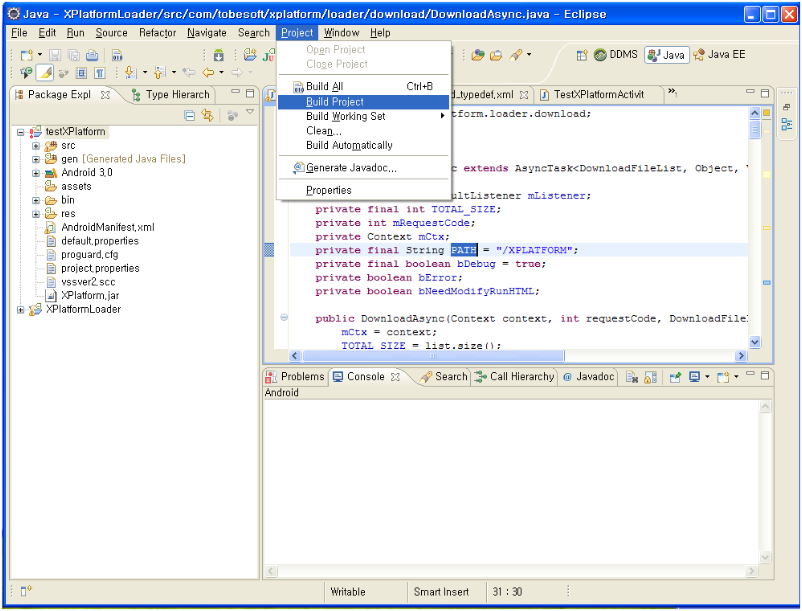Show hidden editor tabs list chevron

pos(673,92)
